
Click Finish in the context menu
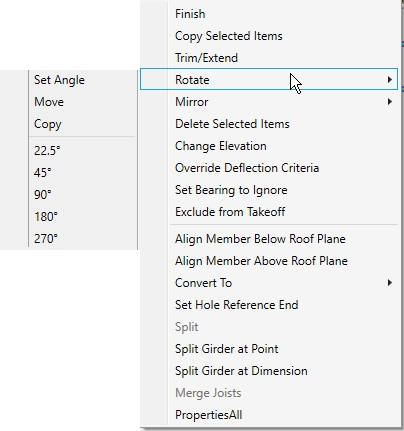190,14
